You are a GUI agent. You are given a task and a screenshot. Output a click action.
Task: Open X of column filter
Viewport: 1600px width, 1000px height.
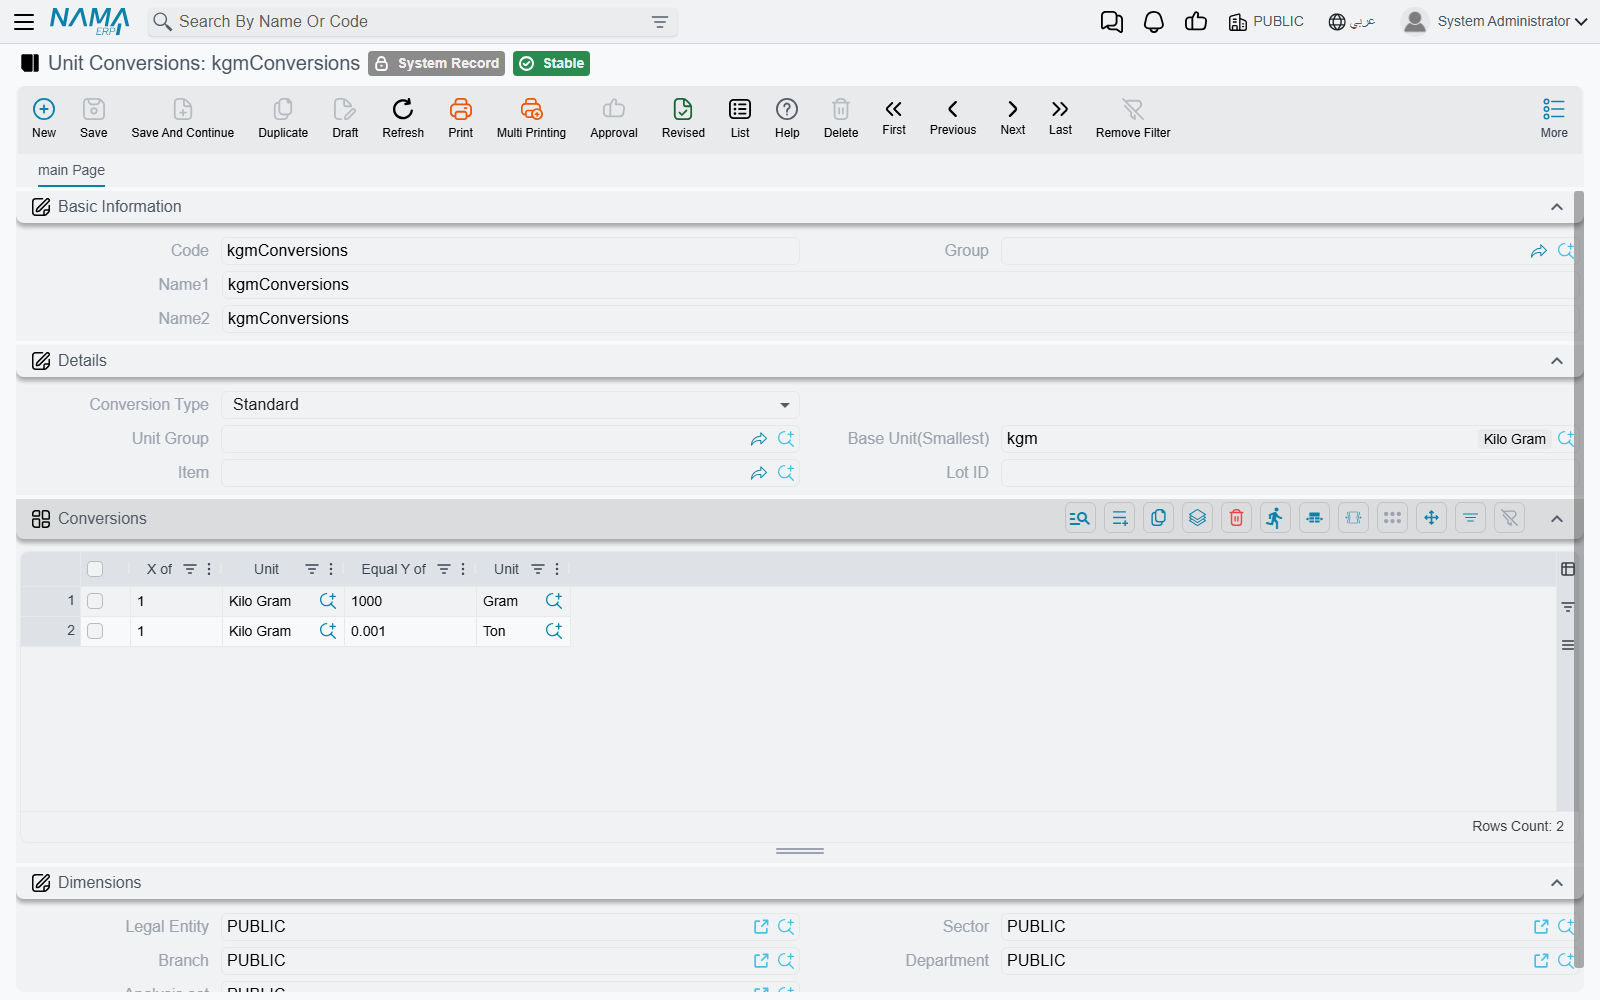[x=190, y=569]
